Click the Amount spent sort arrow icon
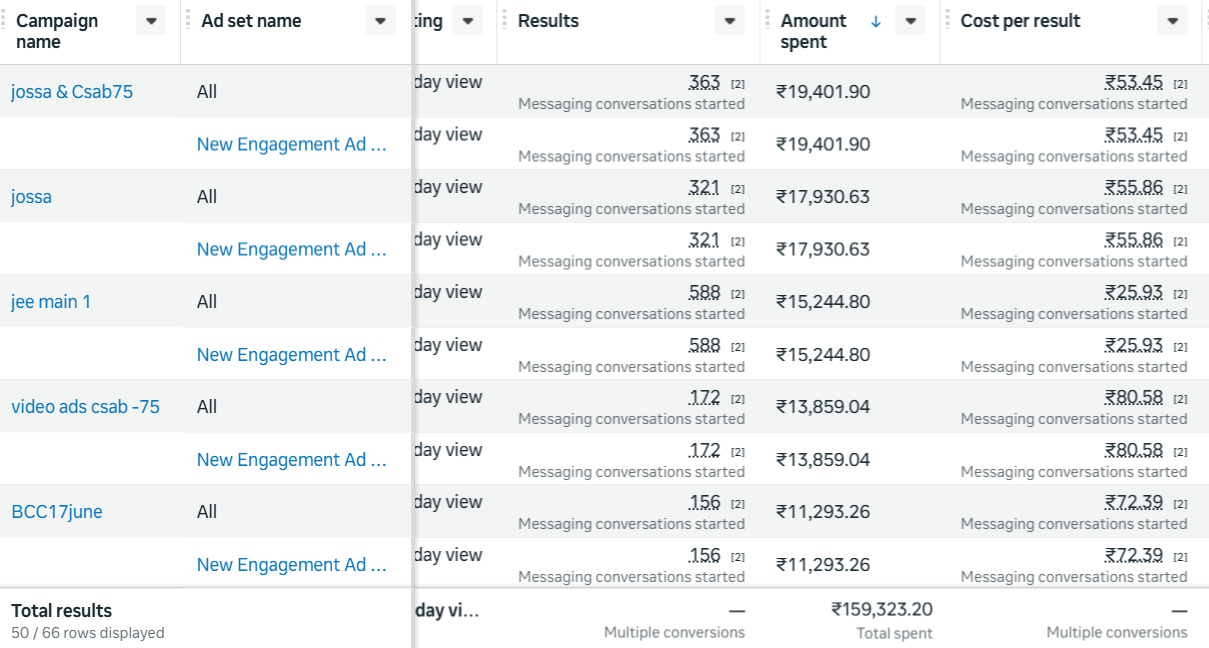Screen dimensions: 1209x648 coord(876,20)
